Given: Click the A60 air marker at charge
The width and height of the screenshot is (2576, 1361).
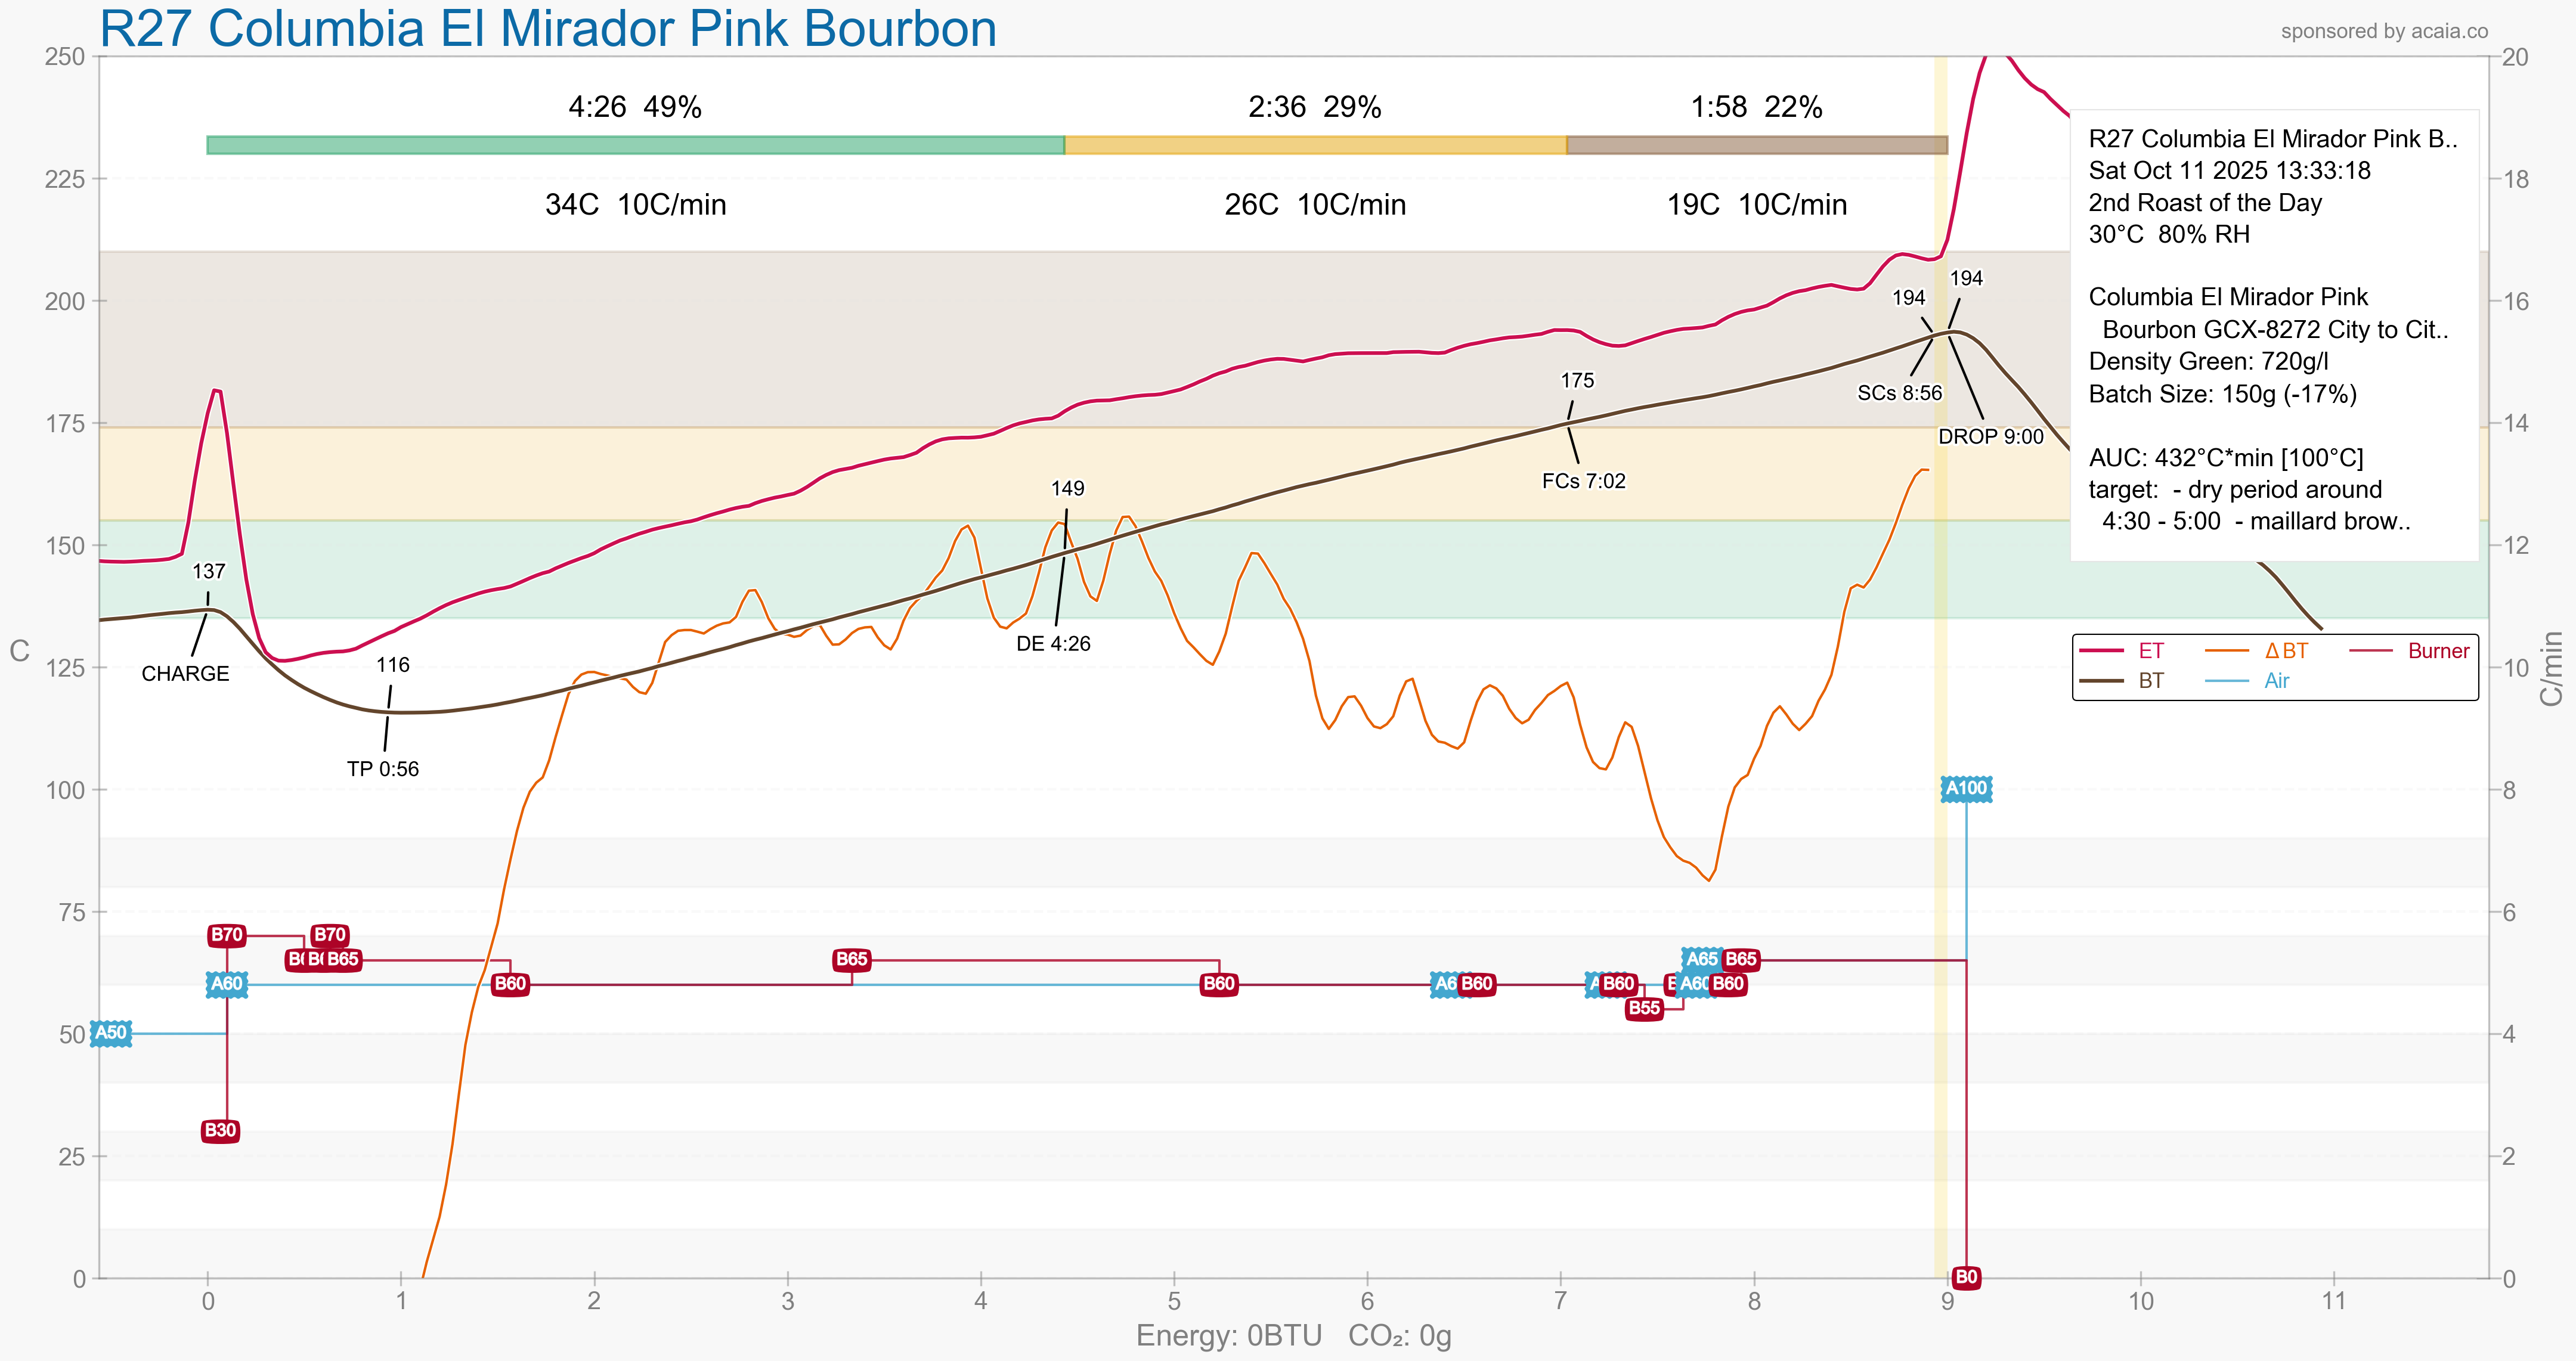Looking at the screenshot, I should point(226,984).
